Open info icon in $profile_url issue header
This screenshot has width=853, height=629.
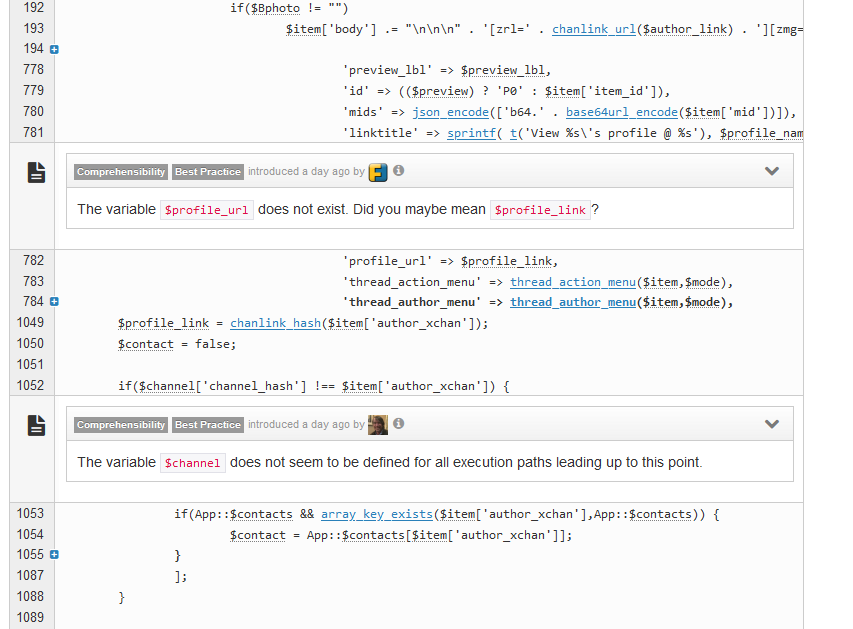[399, 171]
